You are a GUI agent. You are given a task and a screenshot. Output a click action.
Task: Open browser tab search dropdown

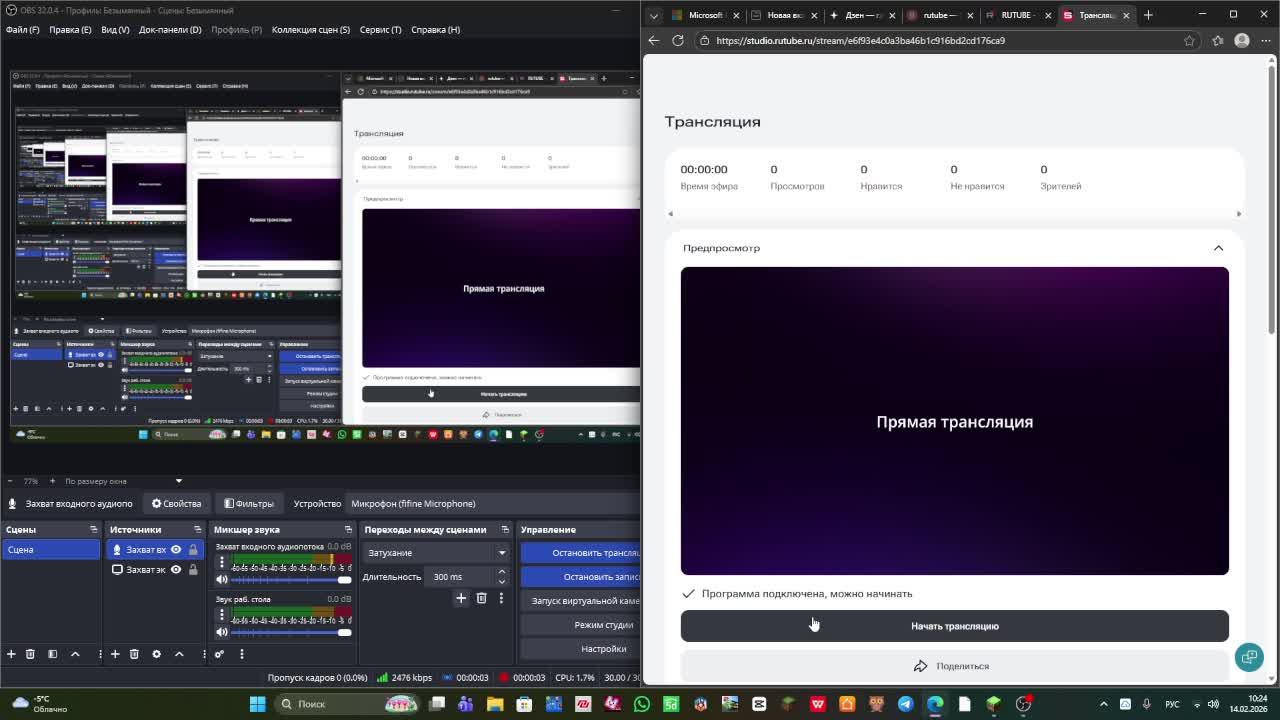click(654, 15)
